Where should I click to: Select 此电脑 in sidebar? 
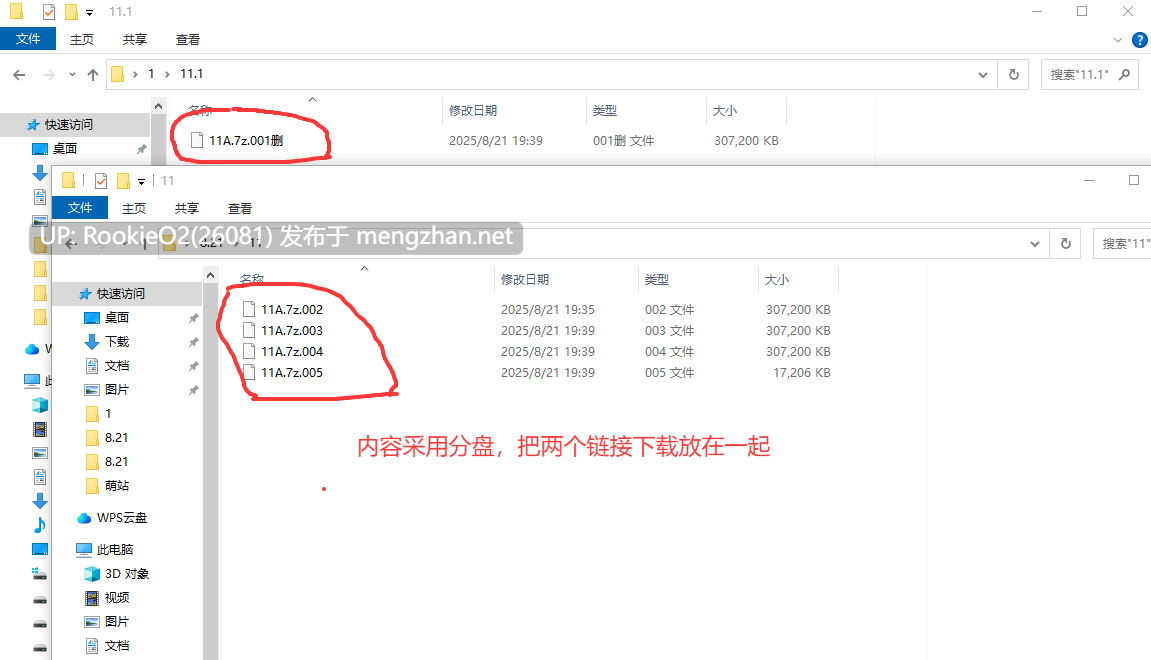click(115, 550)
